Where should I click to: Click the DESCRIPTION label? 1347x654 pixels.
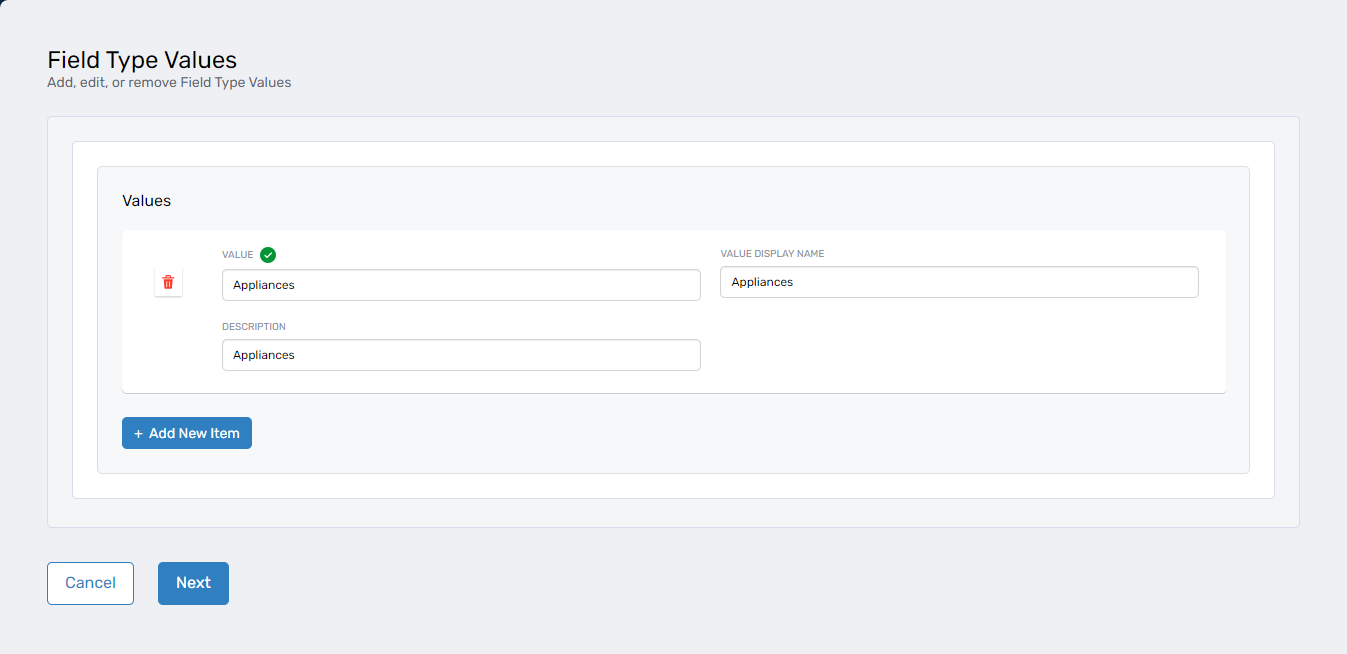253,326
